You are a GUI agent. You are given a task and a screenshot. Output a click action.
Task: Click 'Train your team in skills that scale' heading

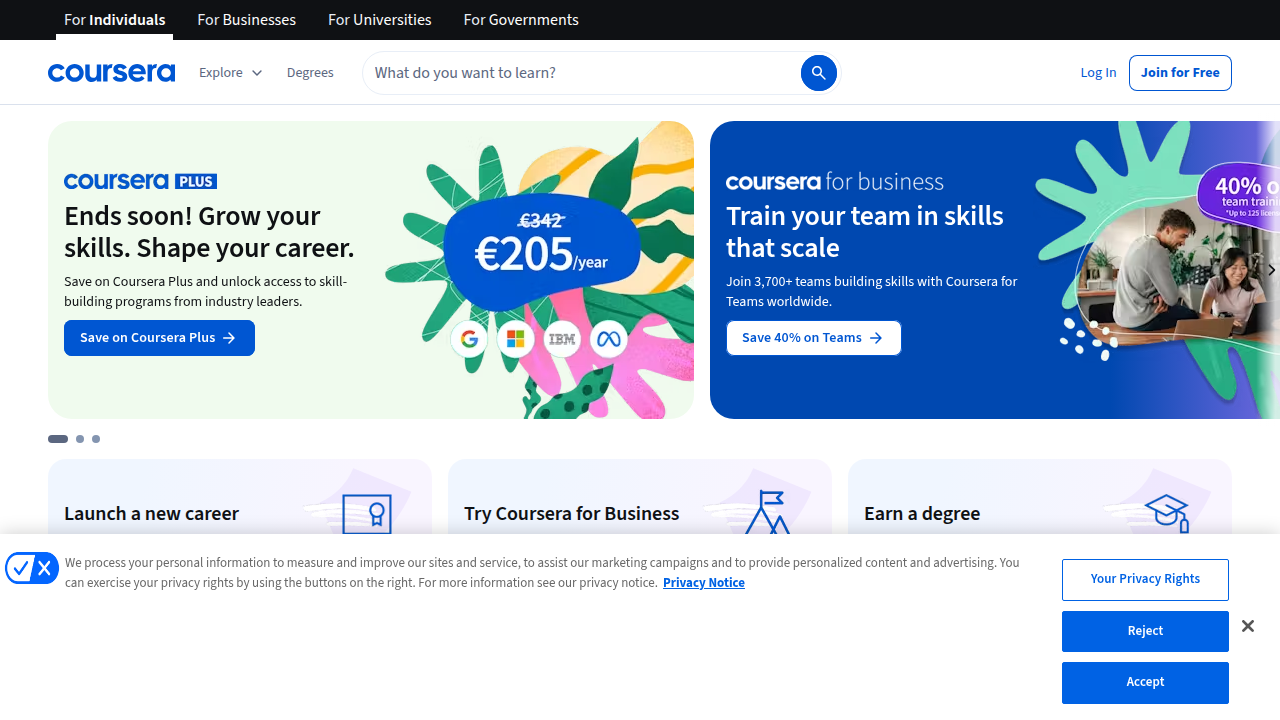click(x=865, y=232)
